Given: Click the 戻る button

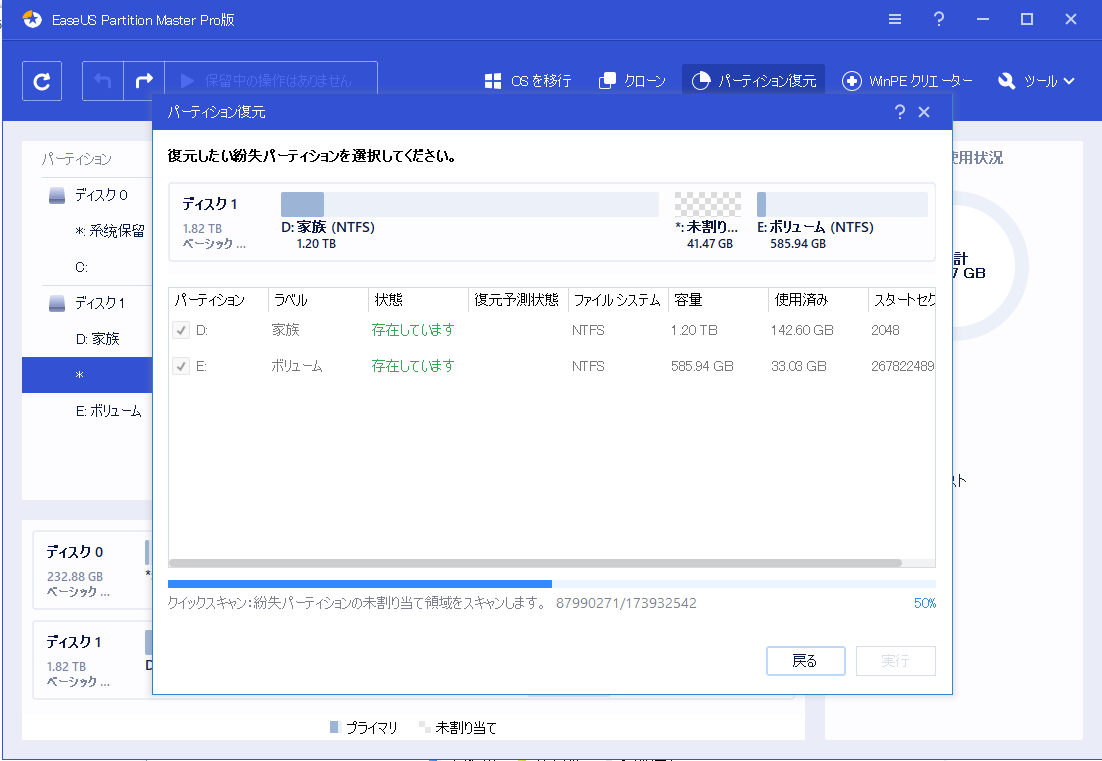Looking at the screenshot, I should click(x=805, y=661).
